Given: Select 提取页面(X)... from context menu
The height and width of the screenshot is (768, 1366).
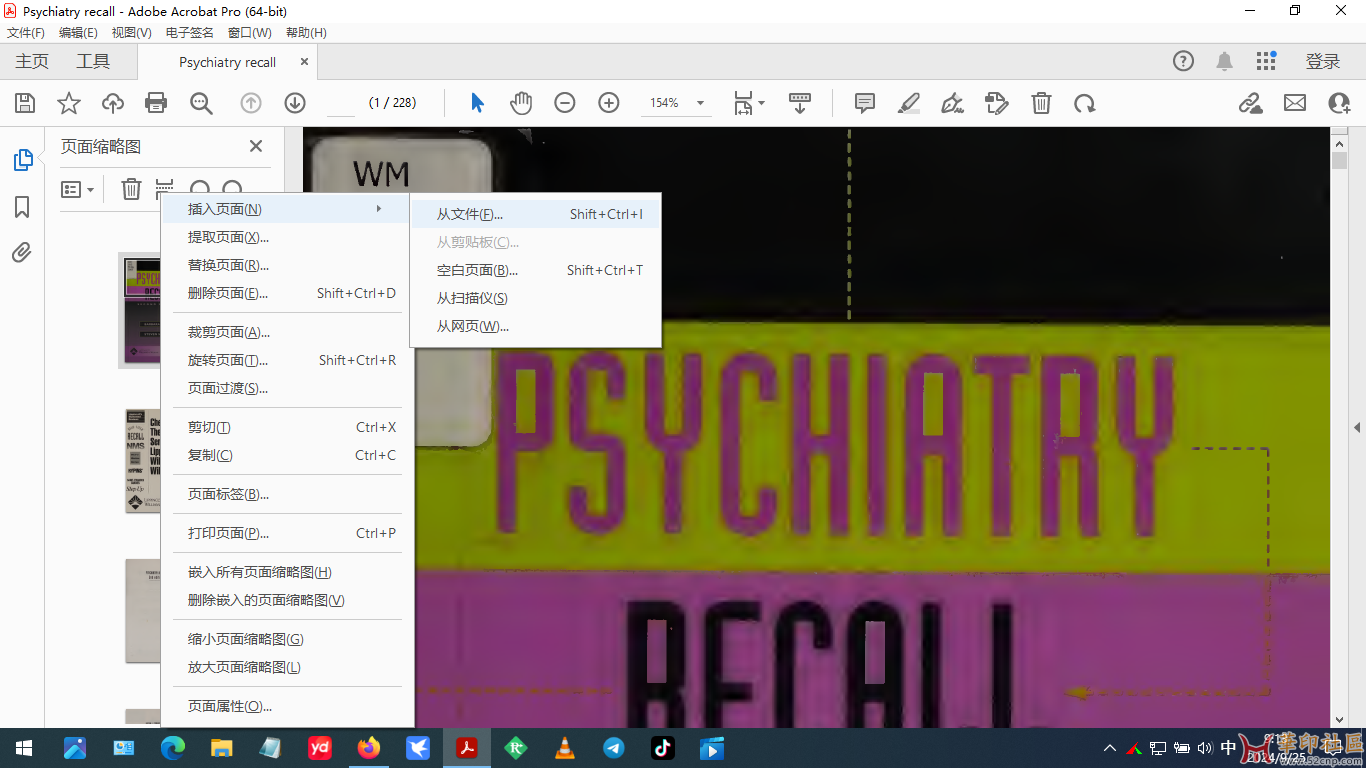Looking at the screenshot, I should point(287,237).
